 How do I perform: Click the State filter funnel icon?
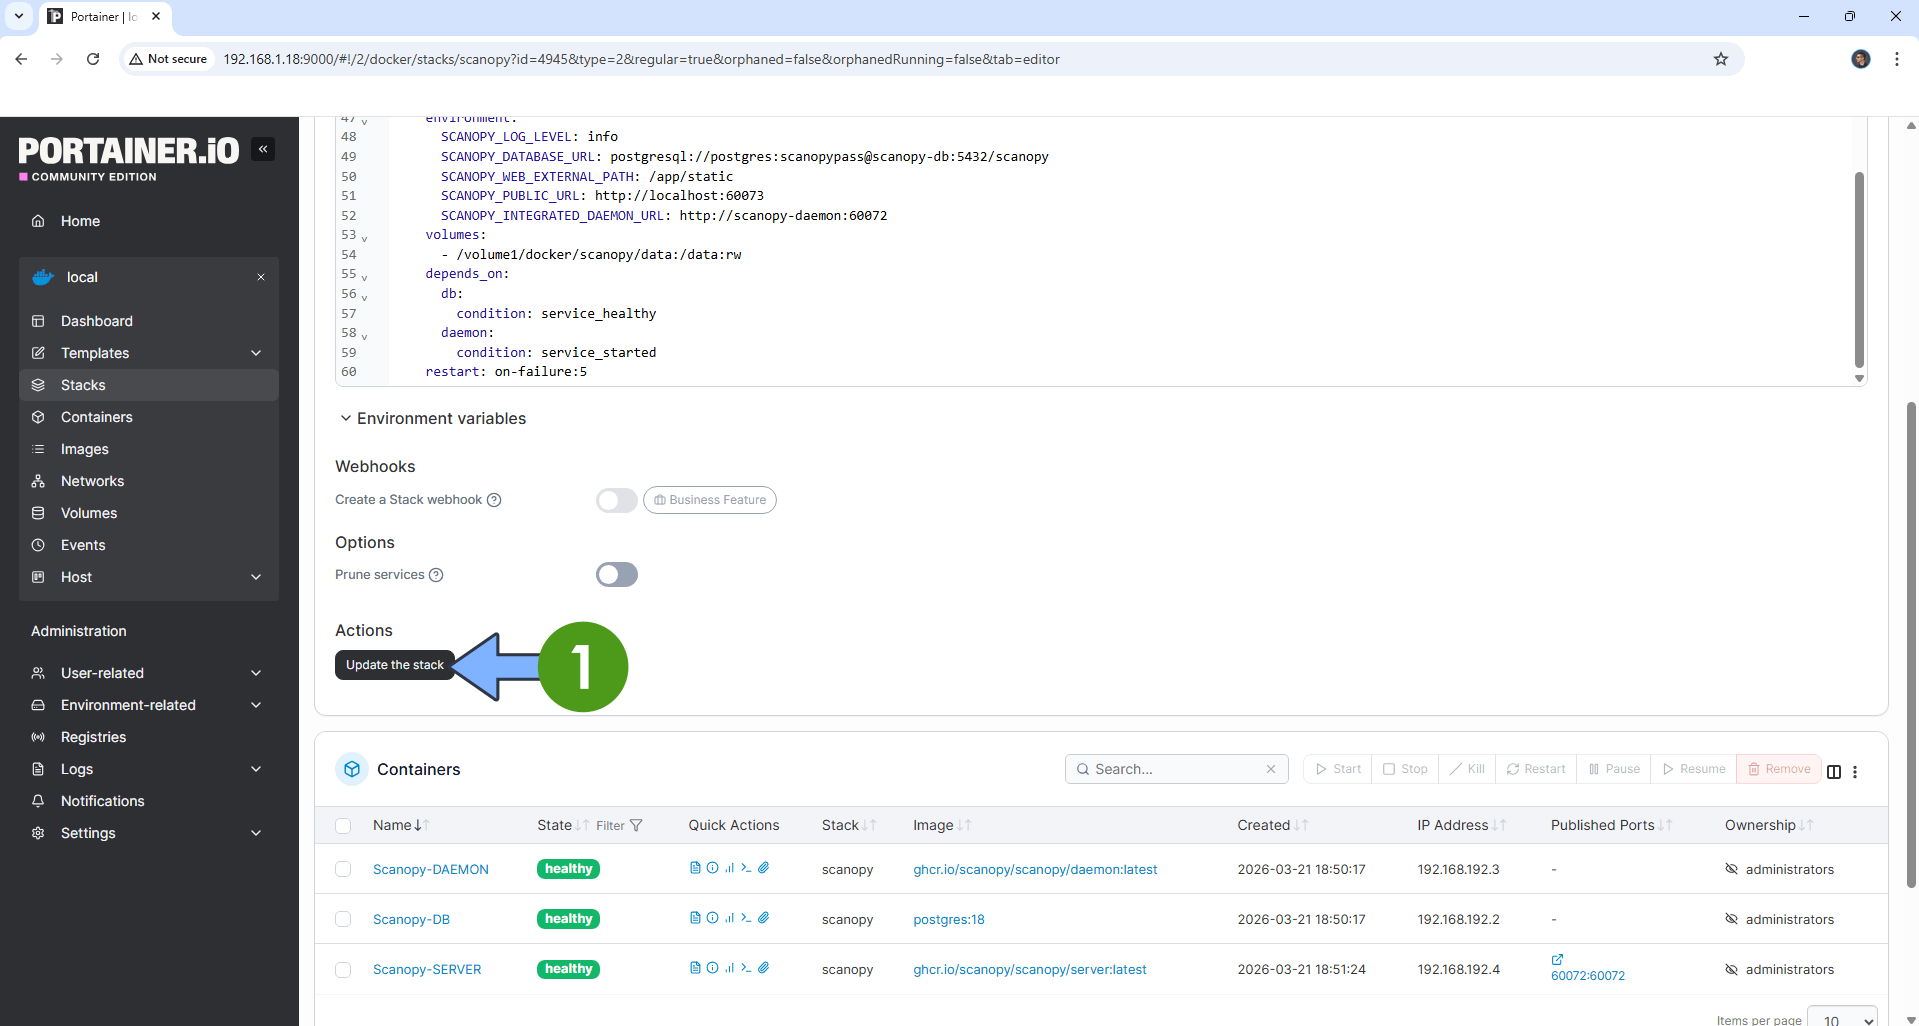[x=636, y=825]
